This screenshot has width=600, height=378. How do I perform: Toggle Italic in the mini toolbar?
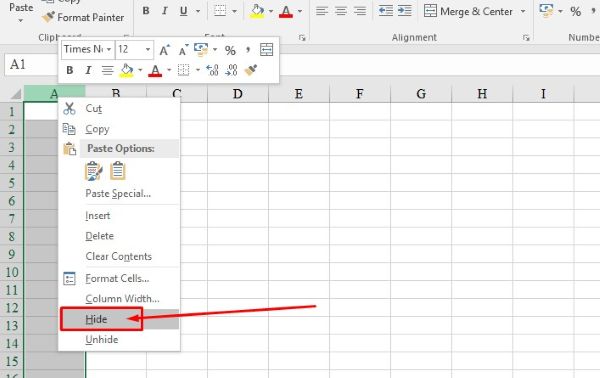coord(88,70)
